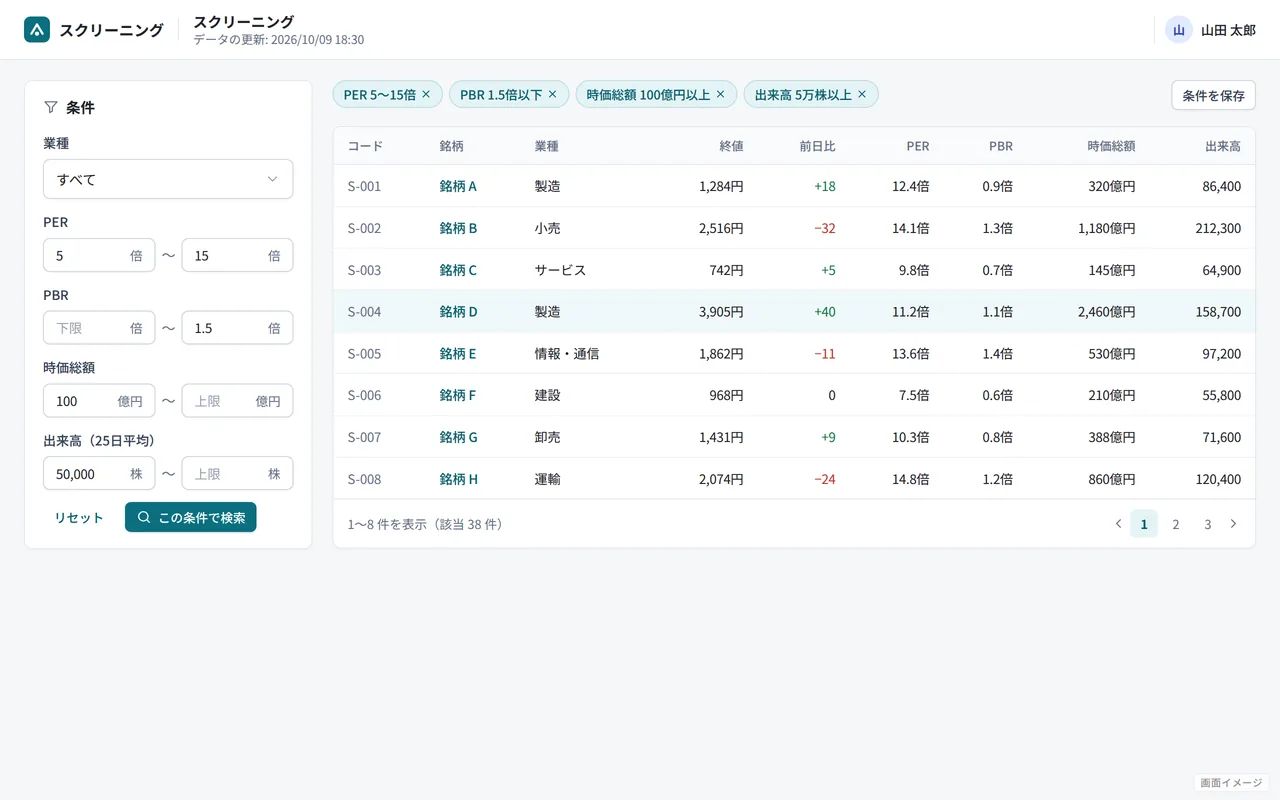Click the user avatar 山
Viewport: 1280px width, 800px height.
point(1179,30)
